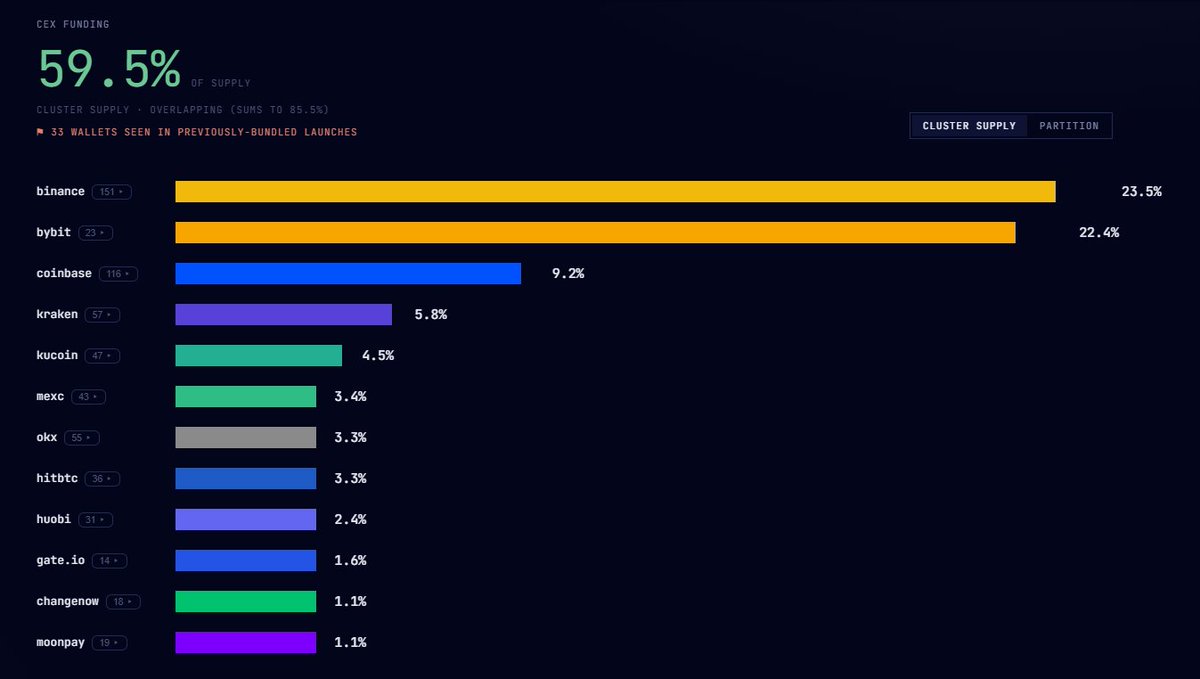The width and height of the screenshot is (1200, 679).
Task: Click the 1.6% value for gate.io
Action: pyautogui.click(x=350, y=560)
